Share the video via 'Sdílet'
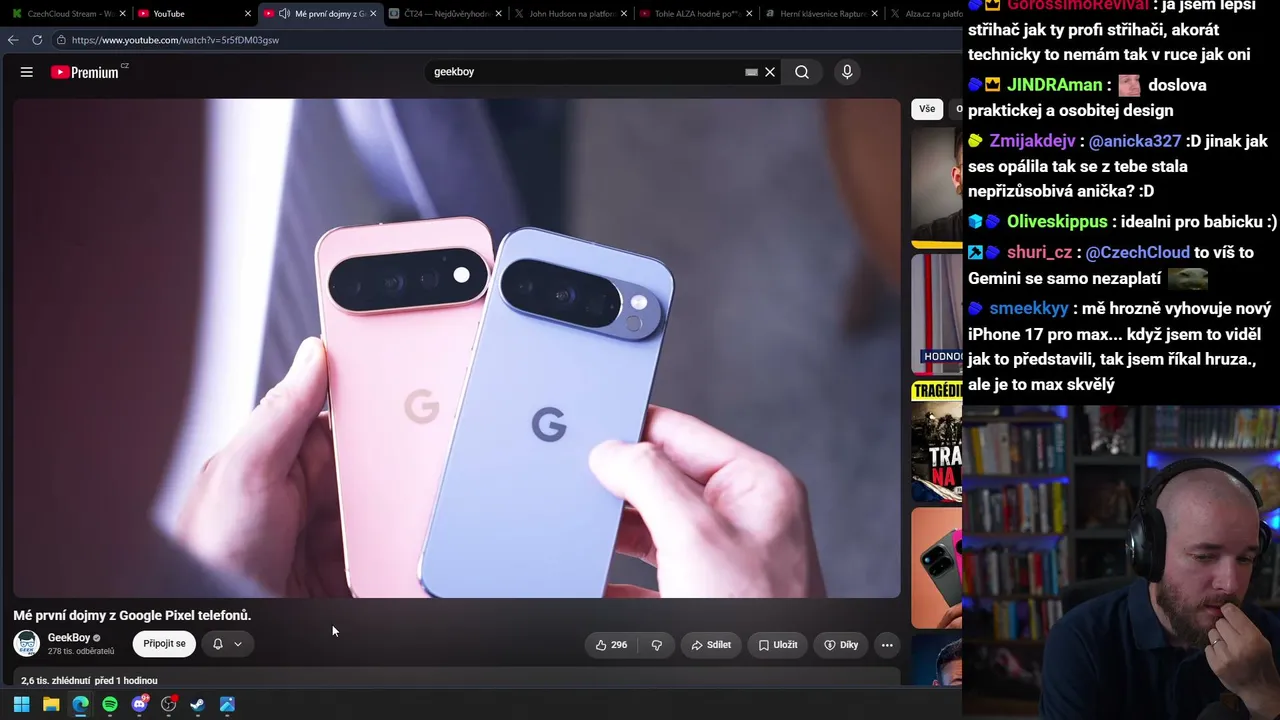Viewport: 1280px width, 720px height. (711, 645)
